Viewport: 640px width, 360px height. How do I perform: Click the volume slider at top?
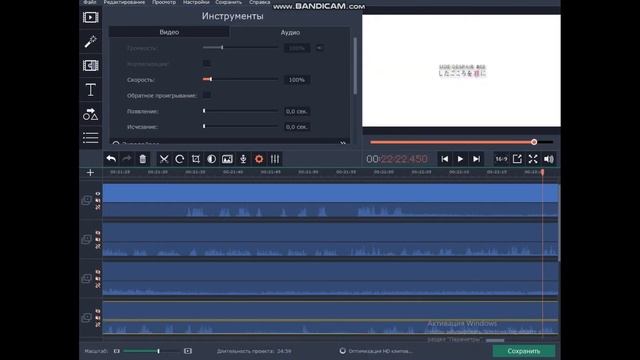[240, 48]
